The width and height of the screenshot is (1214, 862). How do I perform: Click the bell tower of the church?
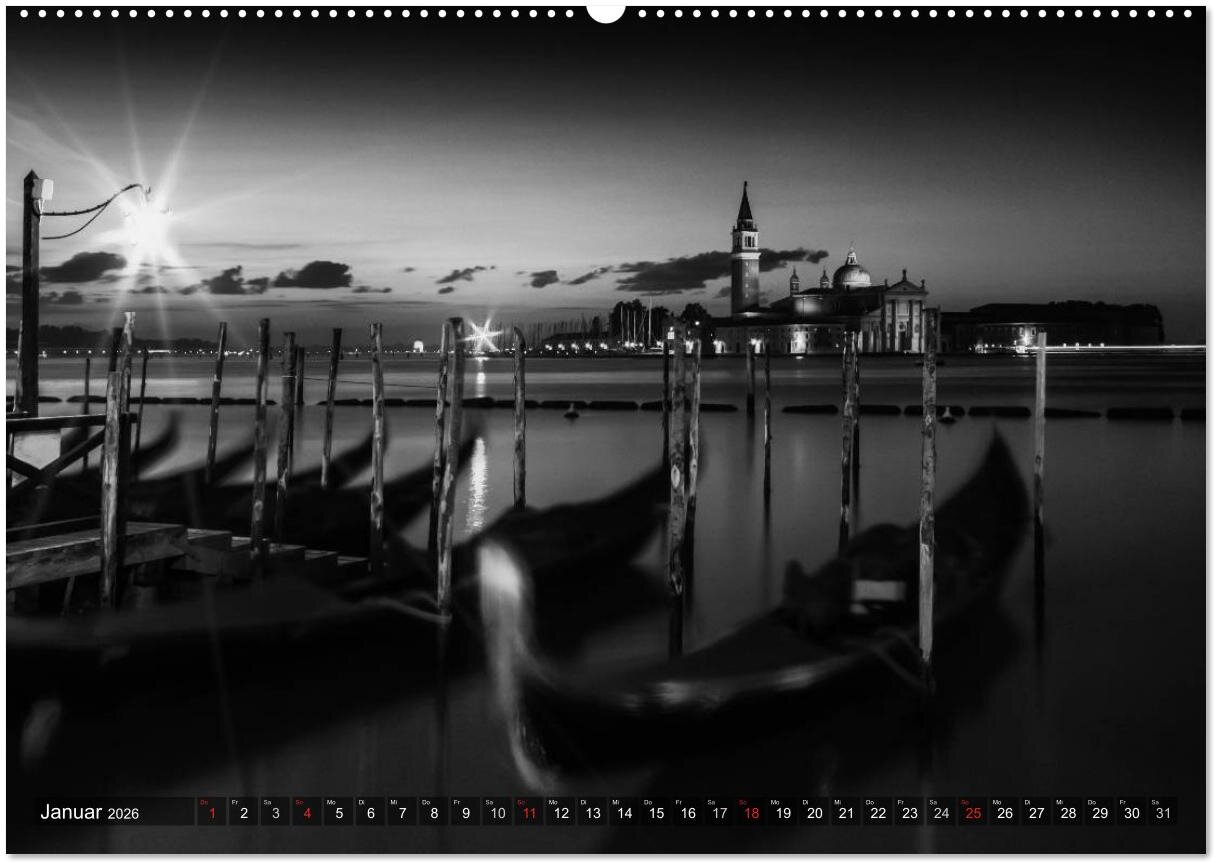744,255
